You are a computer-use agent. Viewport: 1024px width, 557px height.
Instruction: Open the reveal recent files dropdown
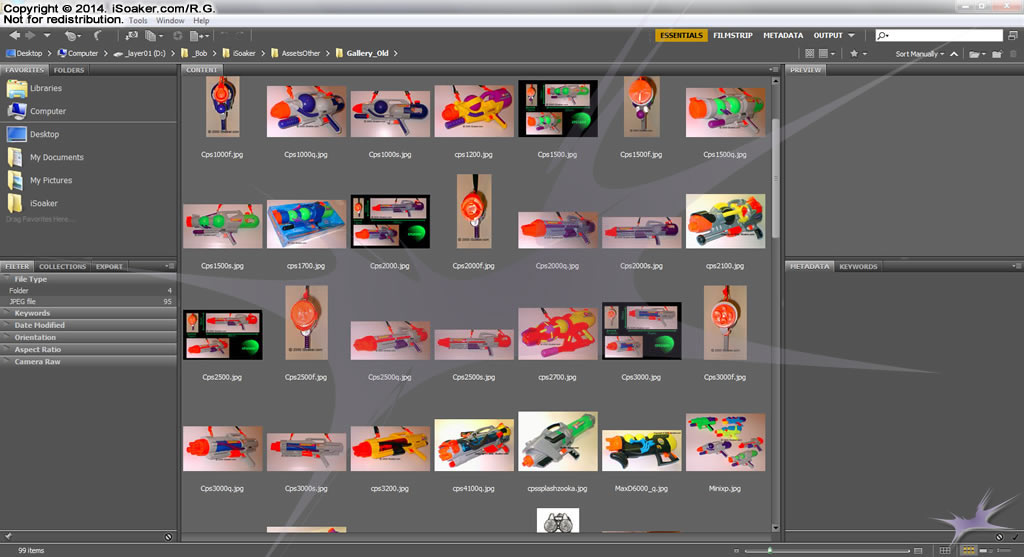tap(72, 35)
